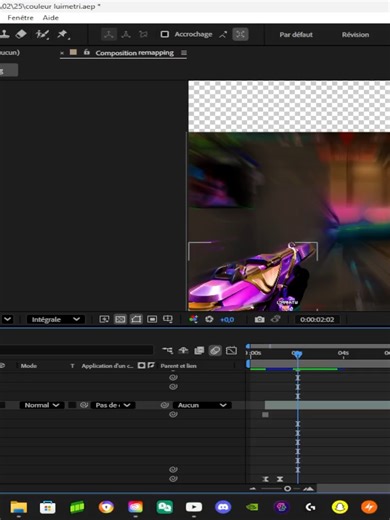Image resolution: width=390 pixels, height=520 pixels.
Task: Toggle motion blur for all layers
Action: pyautogui.click(x=215, y=350)
